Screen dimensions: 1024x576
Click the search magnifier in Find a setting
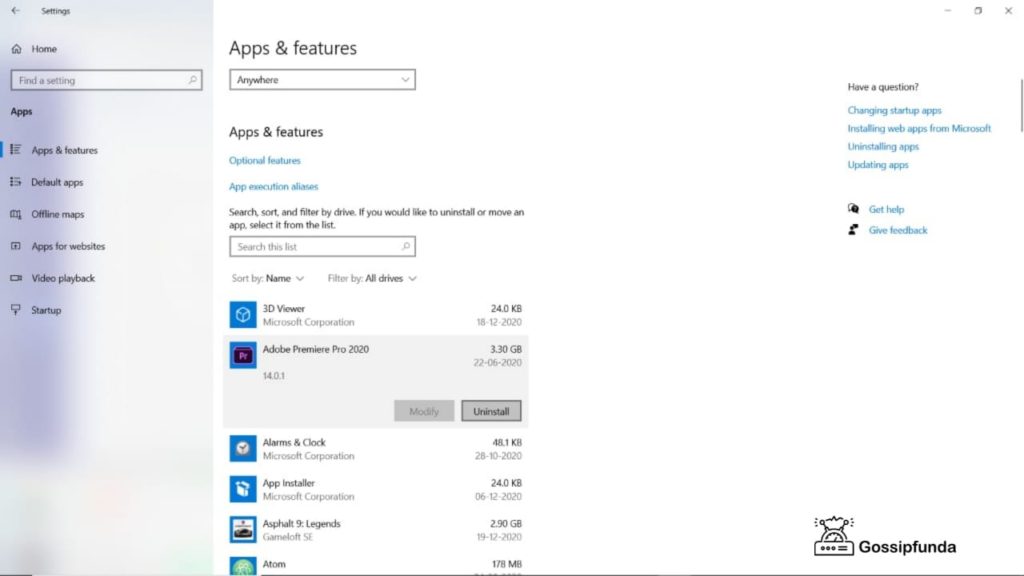pos(193,80)
